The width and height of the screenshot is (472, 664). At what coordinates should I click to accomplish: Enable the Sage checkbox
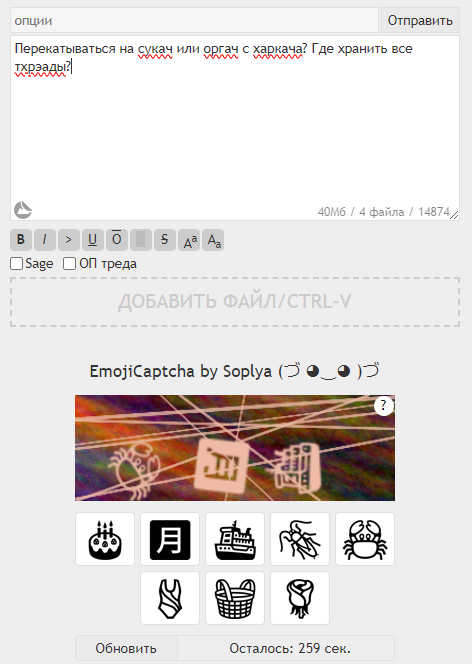pyautogui.click(x=17, y=264)
